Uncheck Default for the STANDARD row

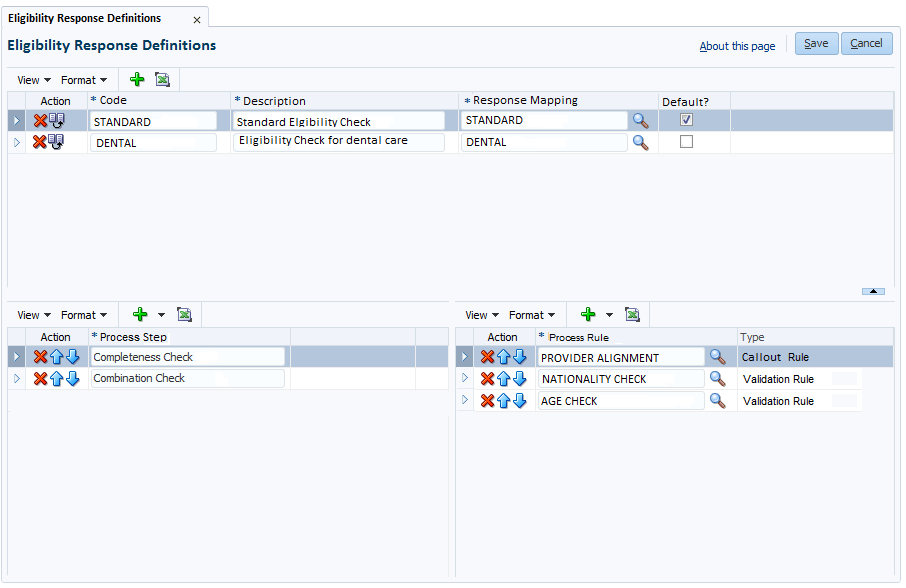686,120
